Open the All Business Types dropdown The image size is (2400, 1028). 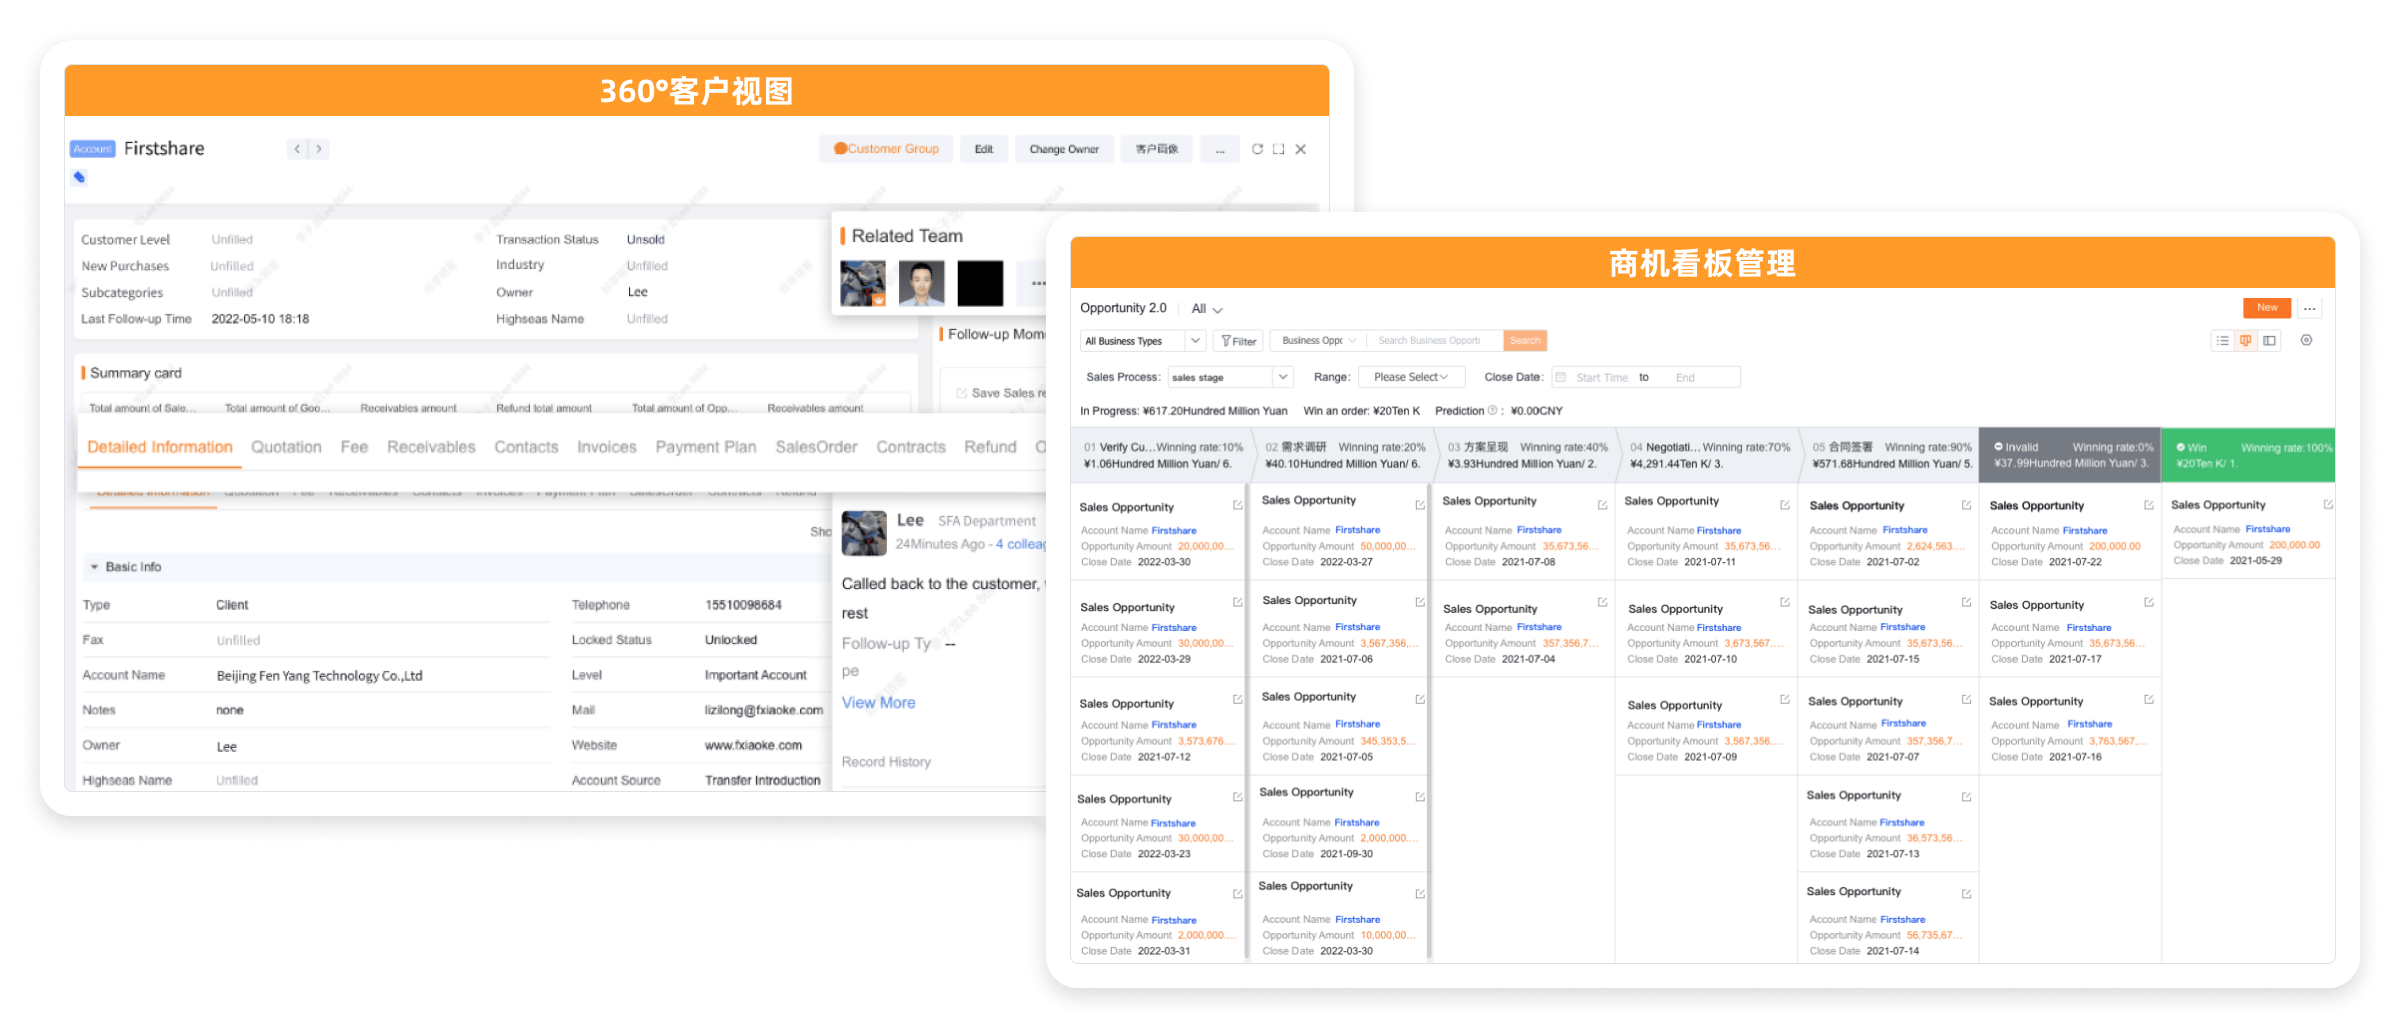point(1142,341)
